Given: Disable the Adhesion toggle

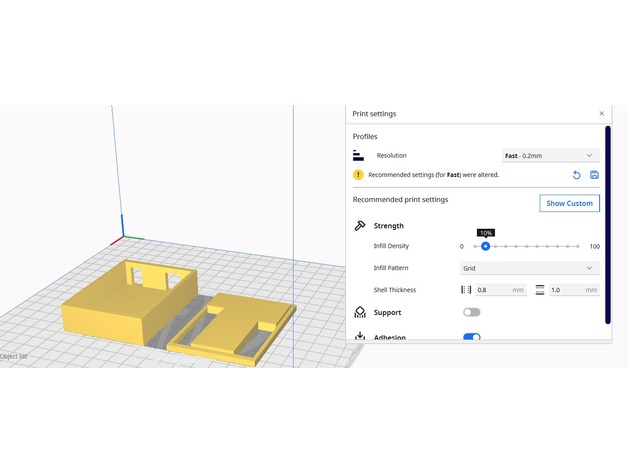Looking at the screenshot, I should (471, 338).
